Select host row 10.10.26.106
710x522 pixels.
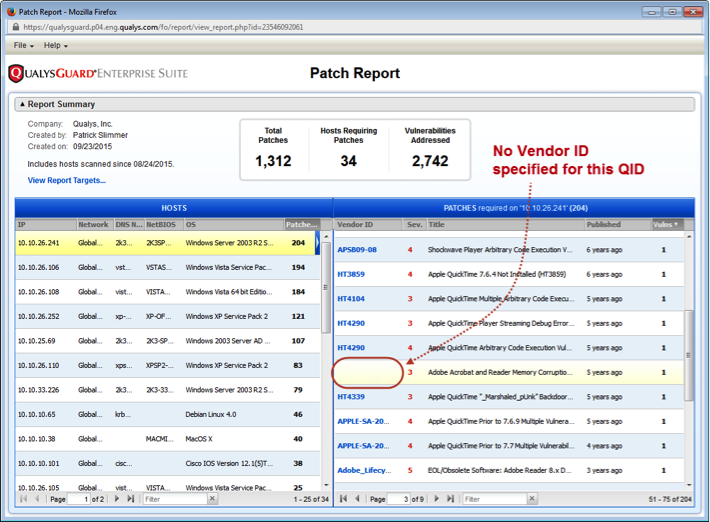pyautogui.click(x=168, y=268)
